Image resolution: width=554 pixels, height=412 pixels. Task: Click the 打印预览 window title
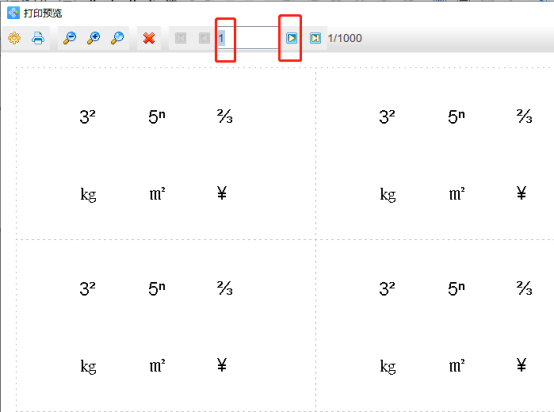click(x=43, y=13)
